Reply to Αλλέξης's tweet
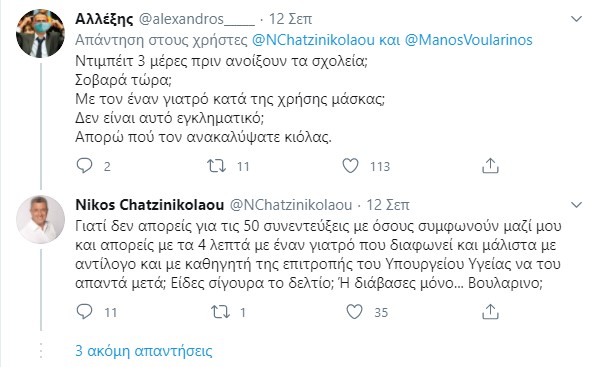The image size is (596, 367). (84, 166)
